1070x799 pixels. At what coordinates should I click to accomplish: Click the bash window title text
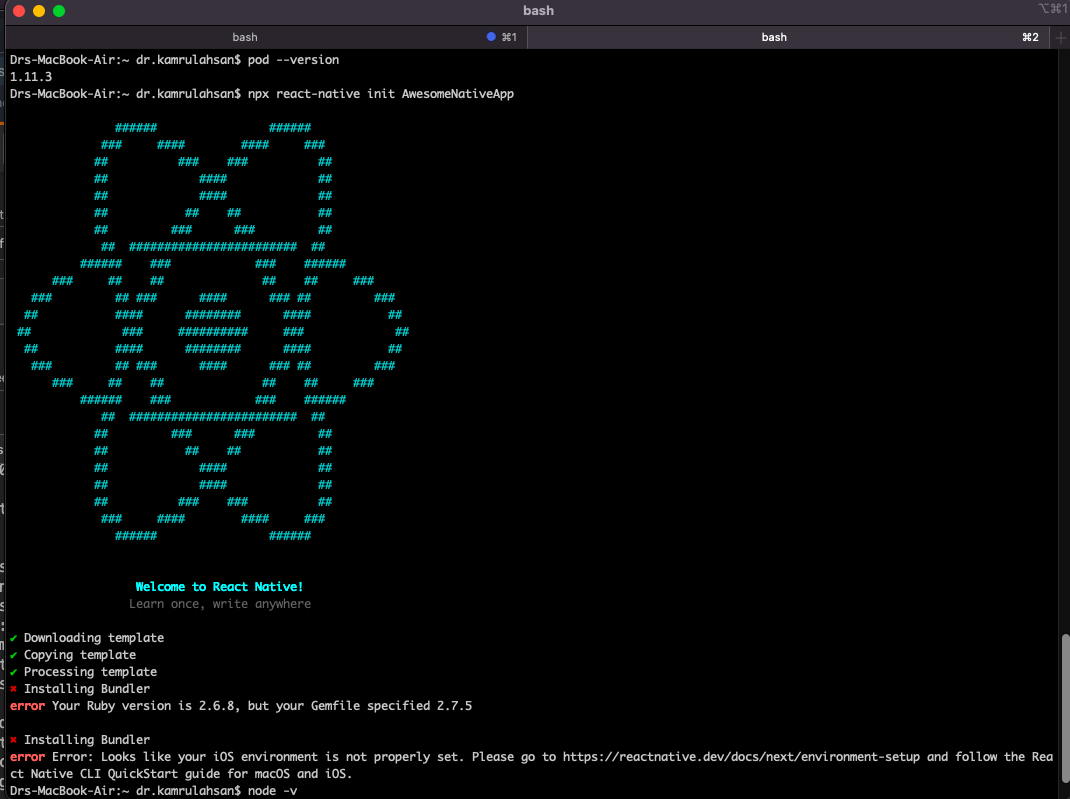pos(538,10)
